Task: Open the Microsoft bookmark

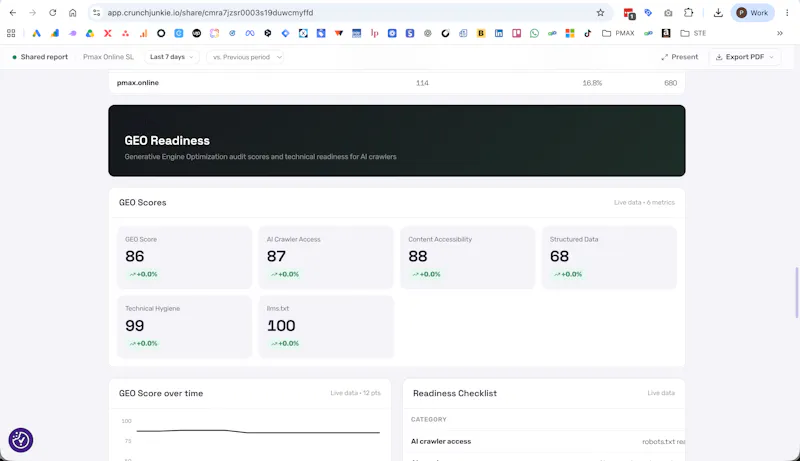Action: click(x=570, y=33)
